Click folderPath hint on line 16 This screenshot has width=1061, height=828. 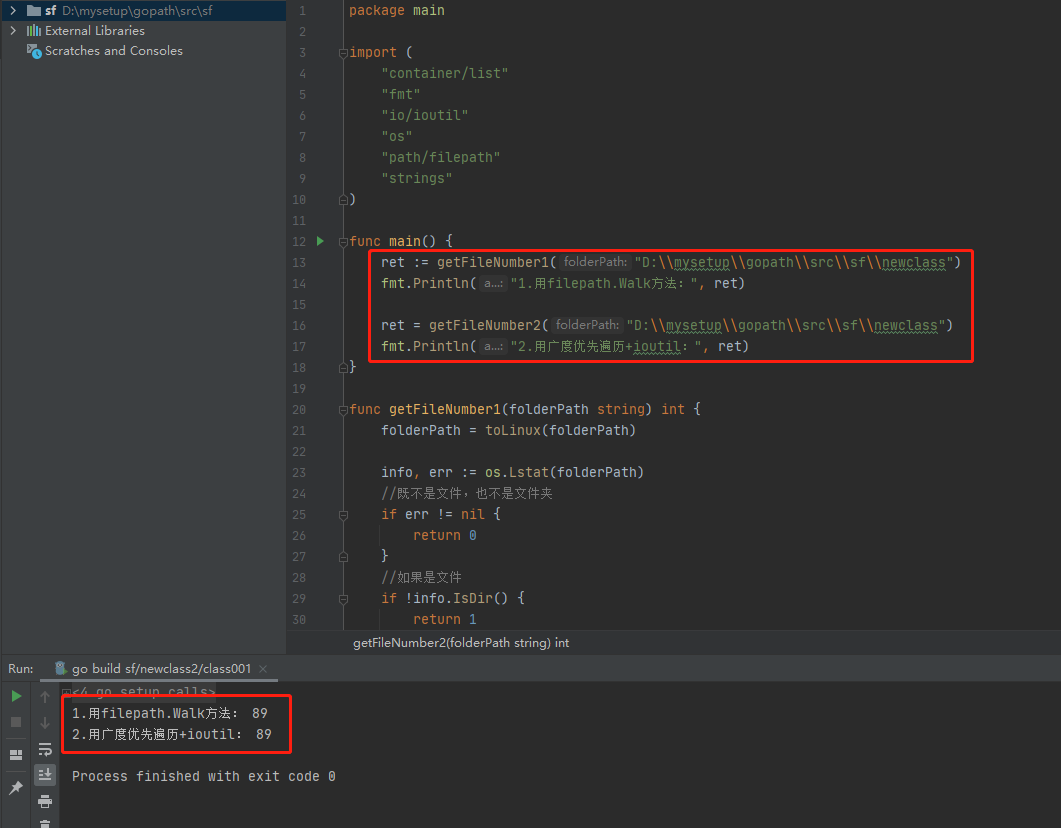(587, 325)
